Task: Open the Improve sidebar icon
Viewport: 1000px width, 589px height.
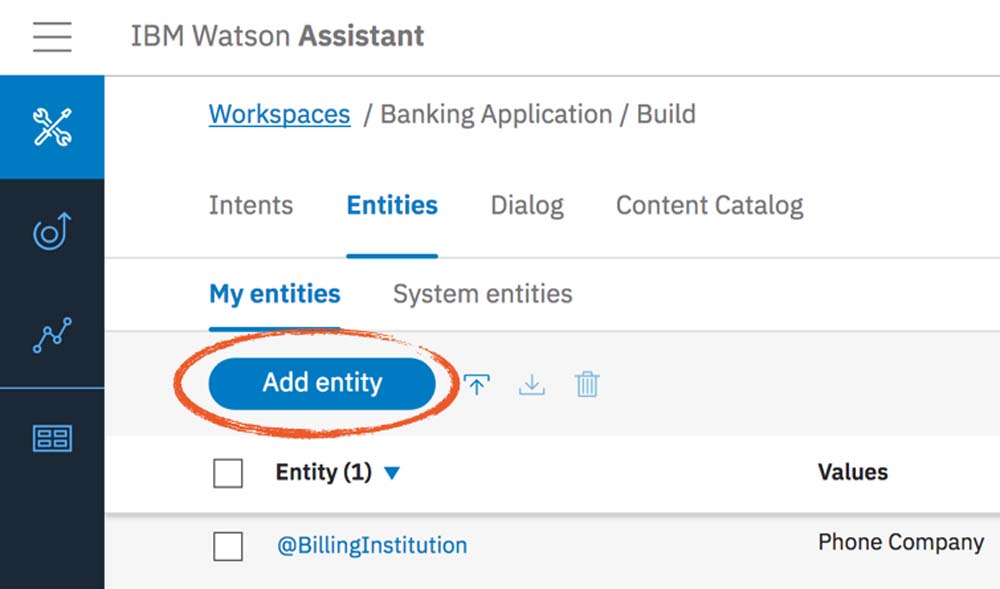Action: (52, 233)
